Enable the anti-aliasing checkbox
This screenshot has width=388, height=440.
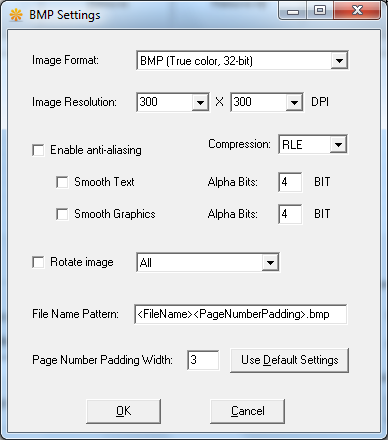[38, 150]
